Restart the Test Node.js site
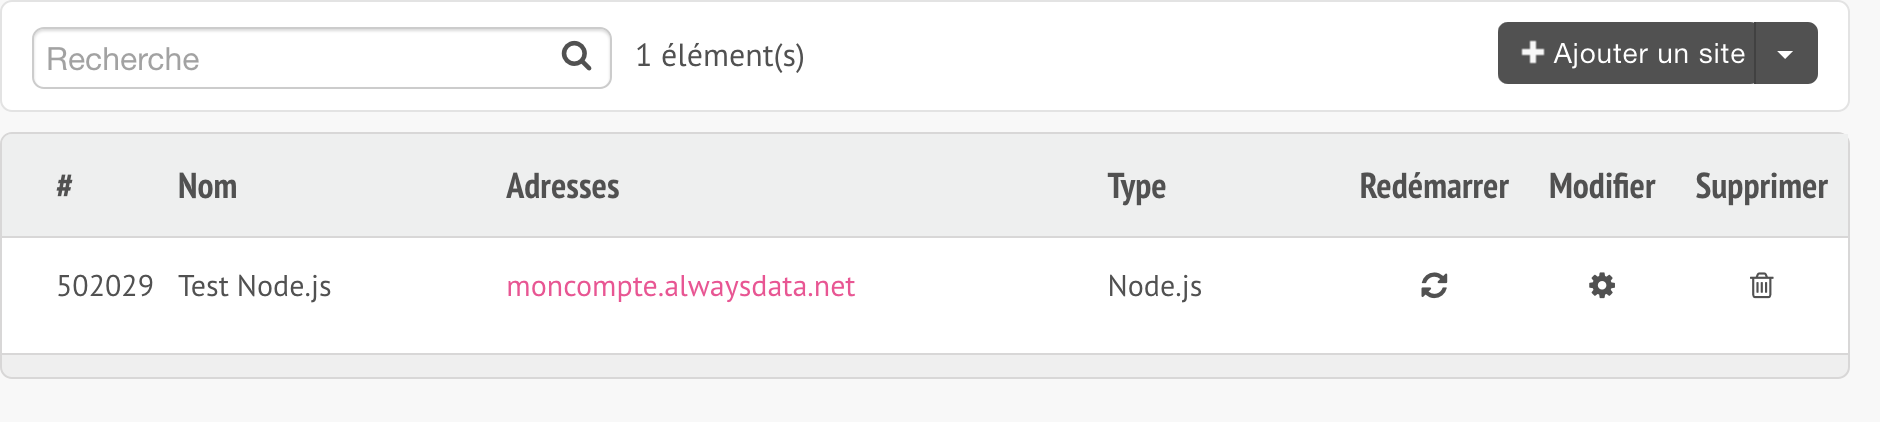The width and height of the screenshot is (1880, 422). (1434, 286)
